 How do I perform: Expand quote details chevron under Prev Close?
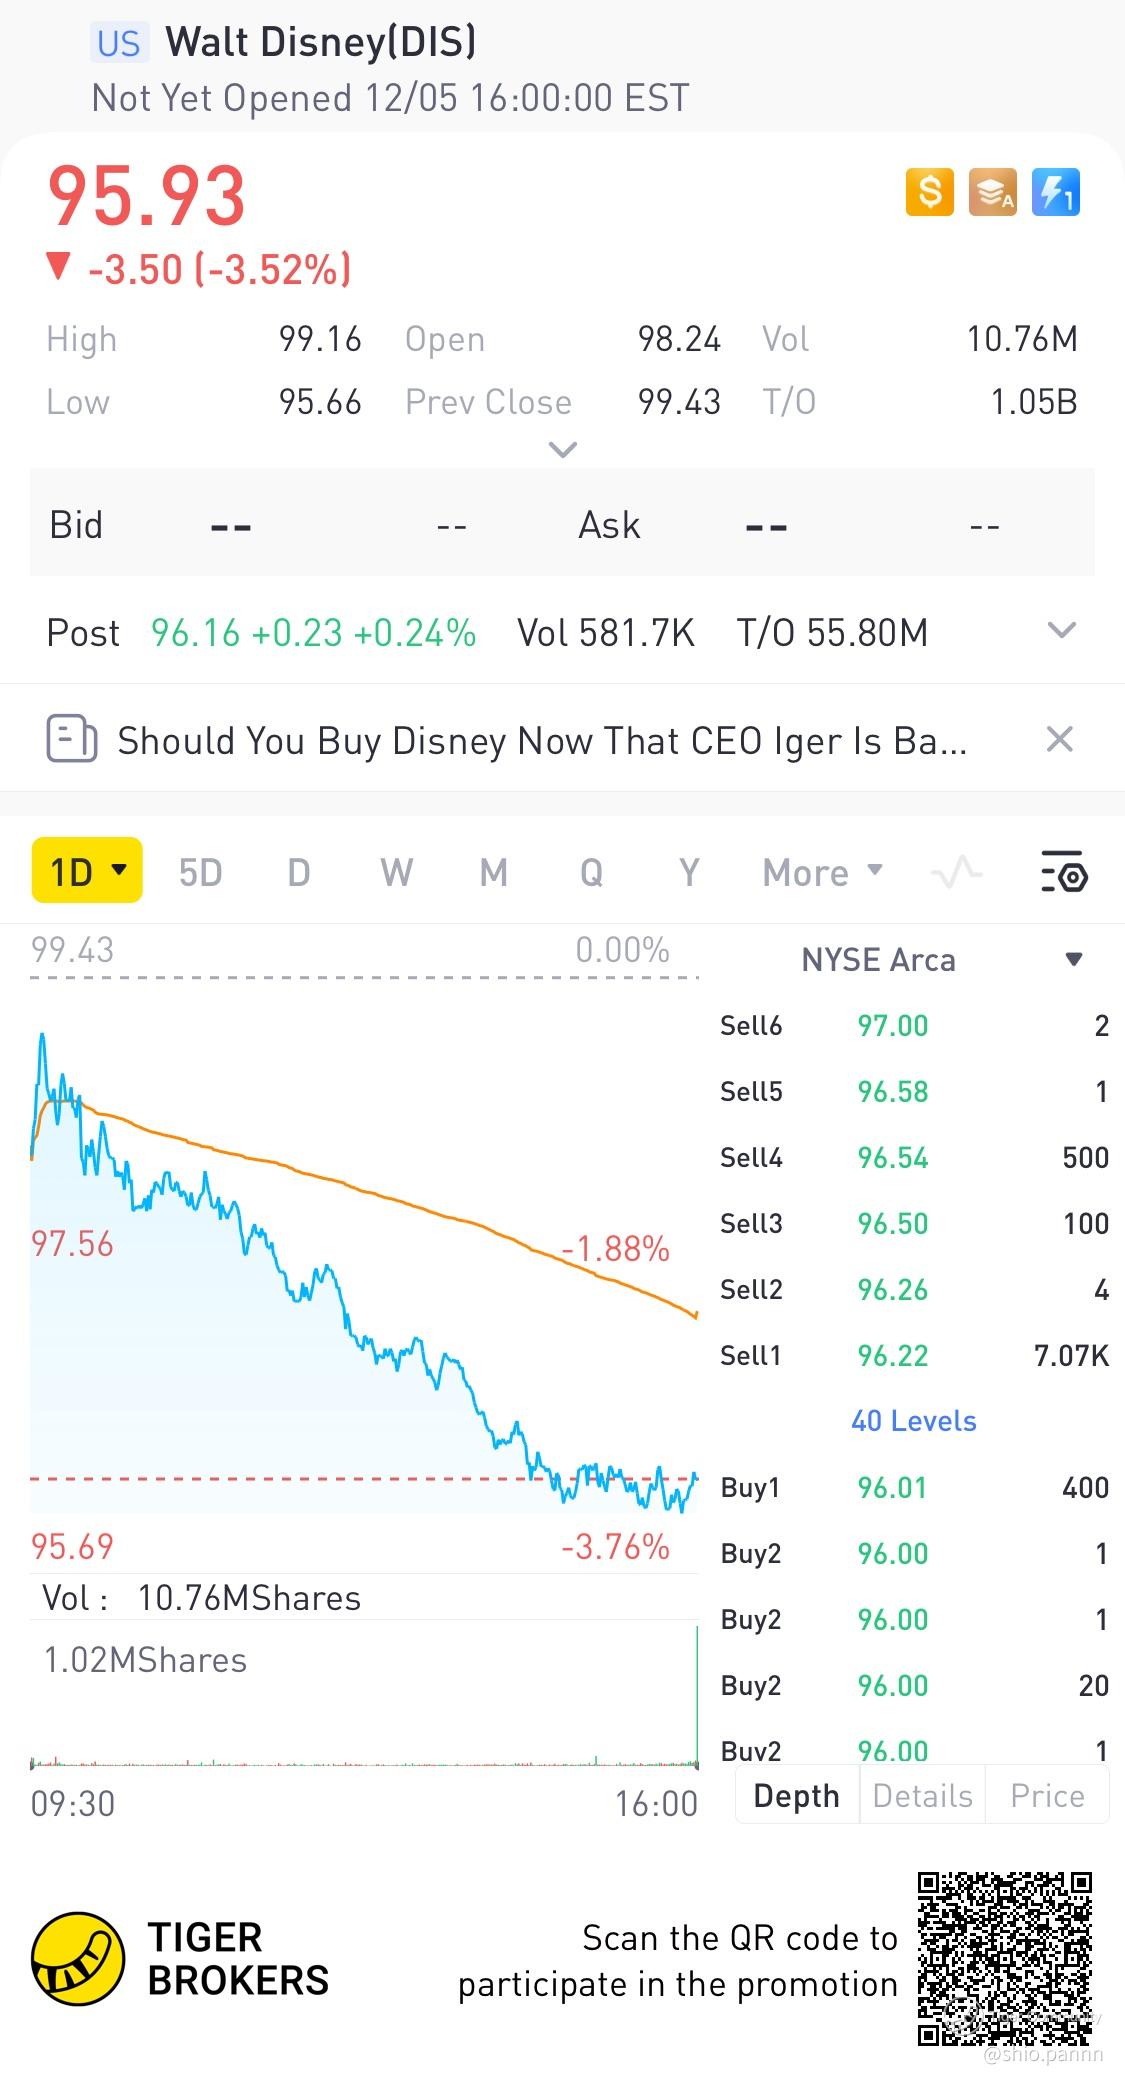[x=563, y=450]
